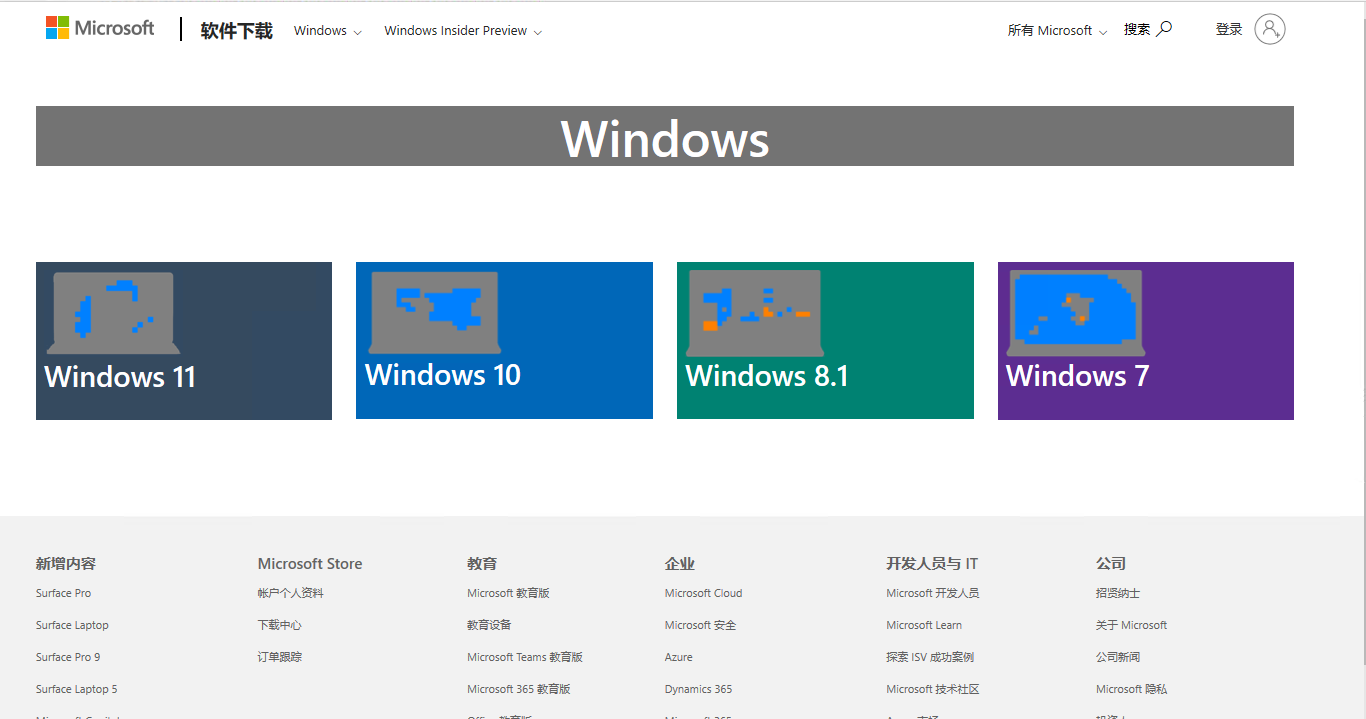Open 探索 ISV 成功案例 link
The image size is (1366, 719).
pyautogui.click(x=930, y=657)
